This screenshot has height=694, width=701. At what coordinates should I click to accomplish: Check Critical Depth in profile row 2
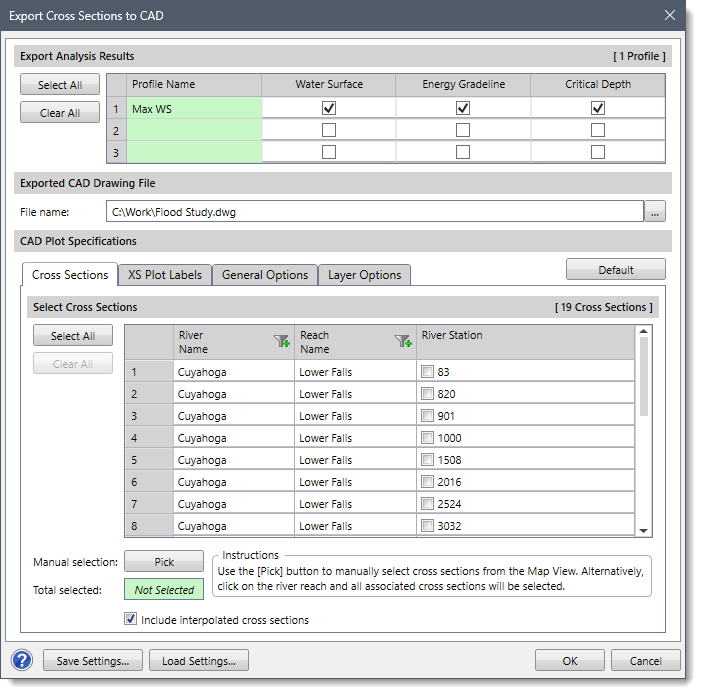click(x=598, y=130)
